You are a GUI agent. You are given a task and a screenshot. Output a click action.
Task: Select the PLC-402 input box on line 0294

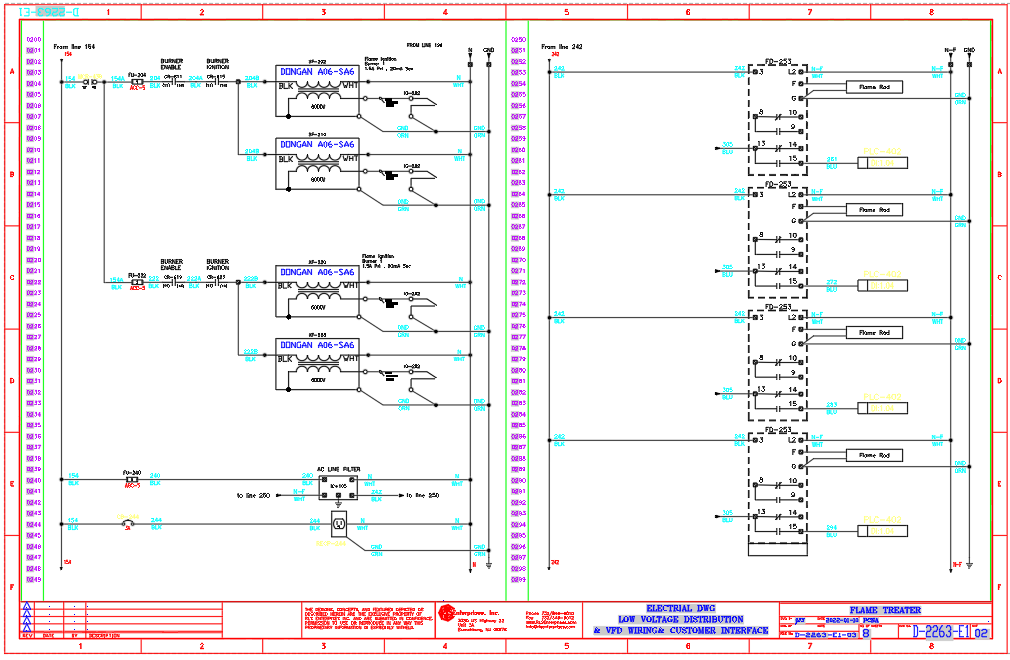tap(882, 531)
